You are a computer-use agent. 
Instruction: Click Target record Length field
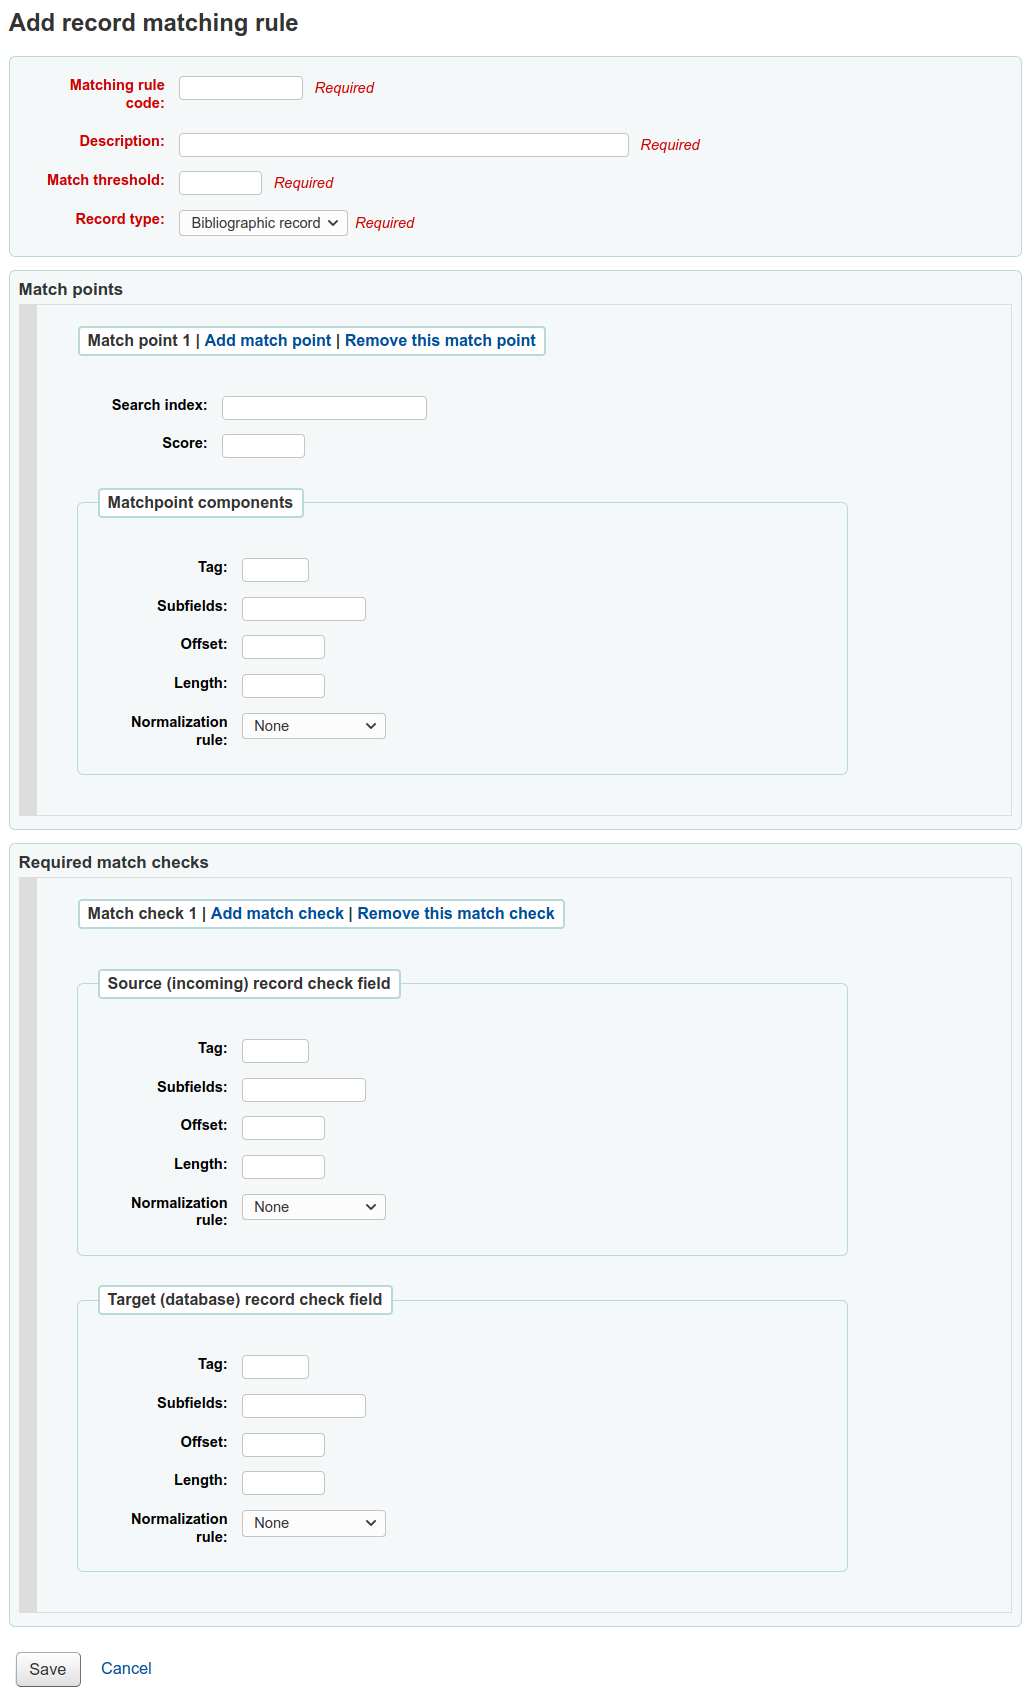[x=283, y=1483]
